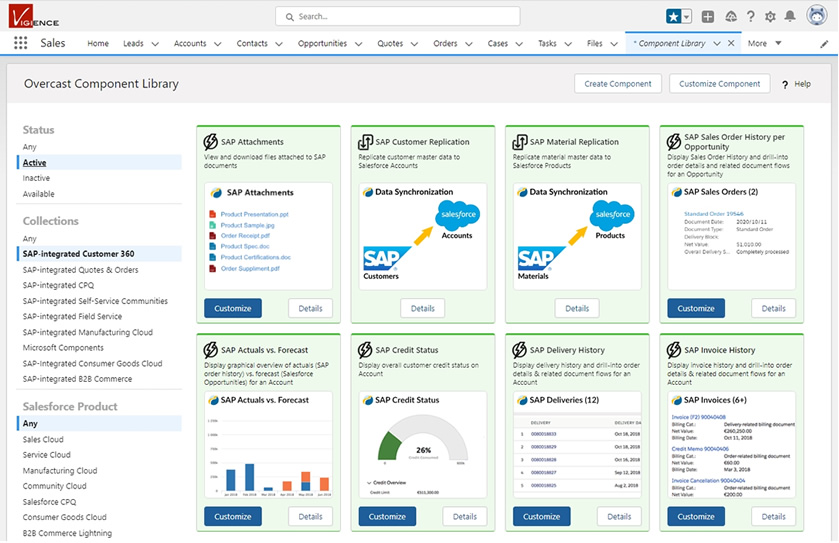Expand the Cases tab dropdown chevron
The width and height of the screenshot is (839, 543).
519,44
